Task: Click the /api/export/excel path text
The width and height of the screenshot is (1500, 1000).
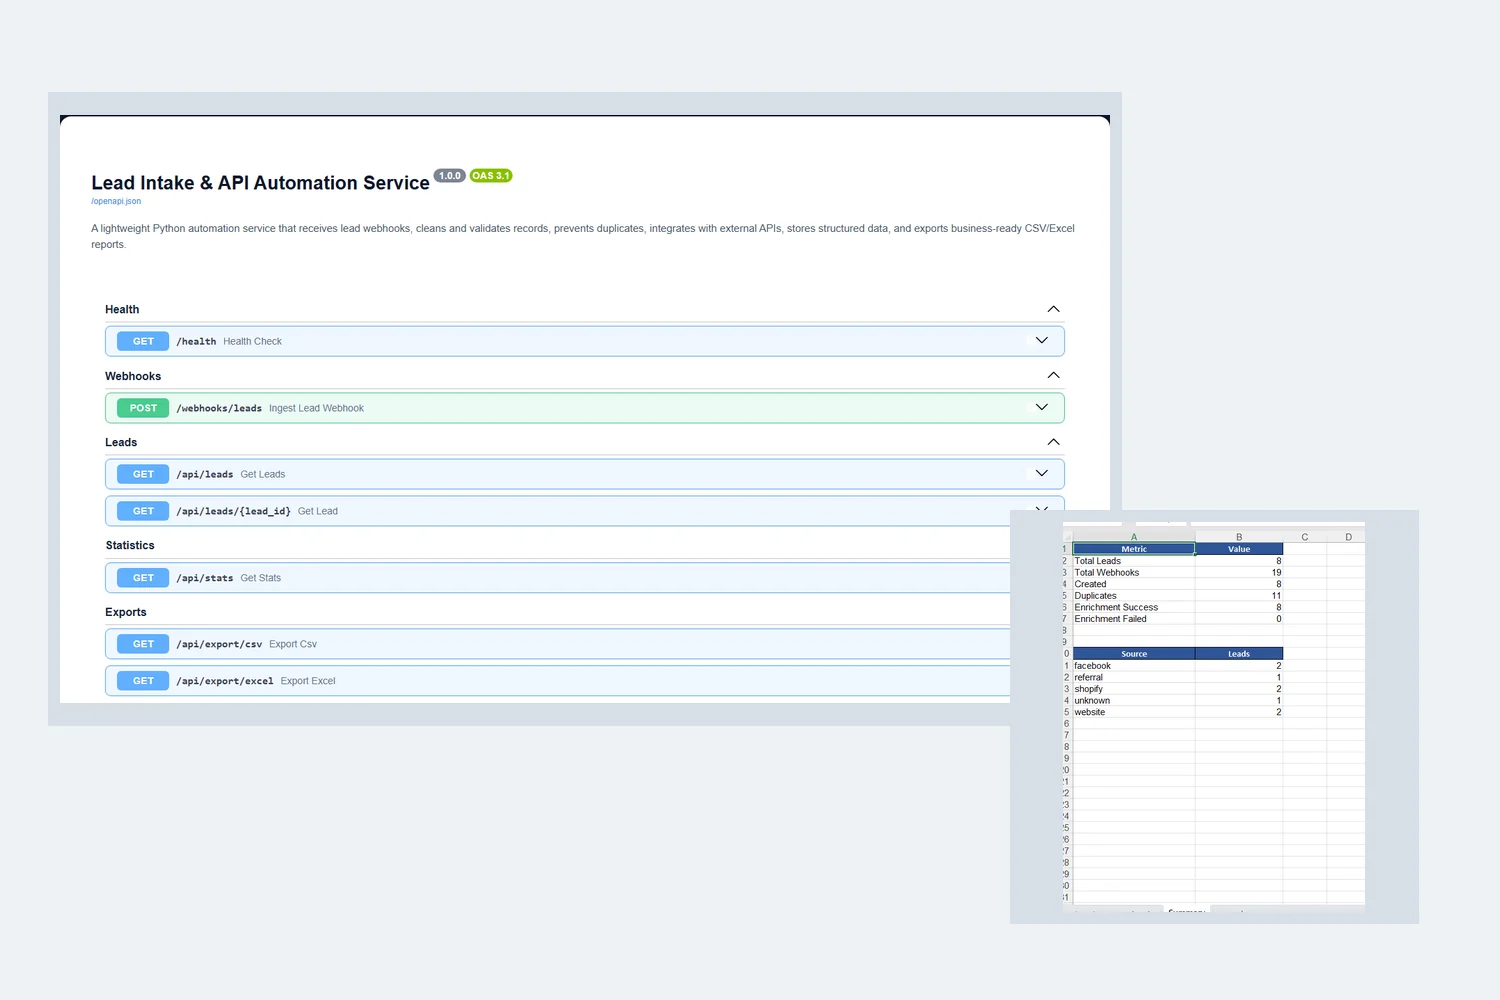Action: (x=225, y=681)
